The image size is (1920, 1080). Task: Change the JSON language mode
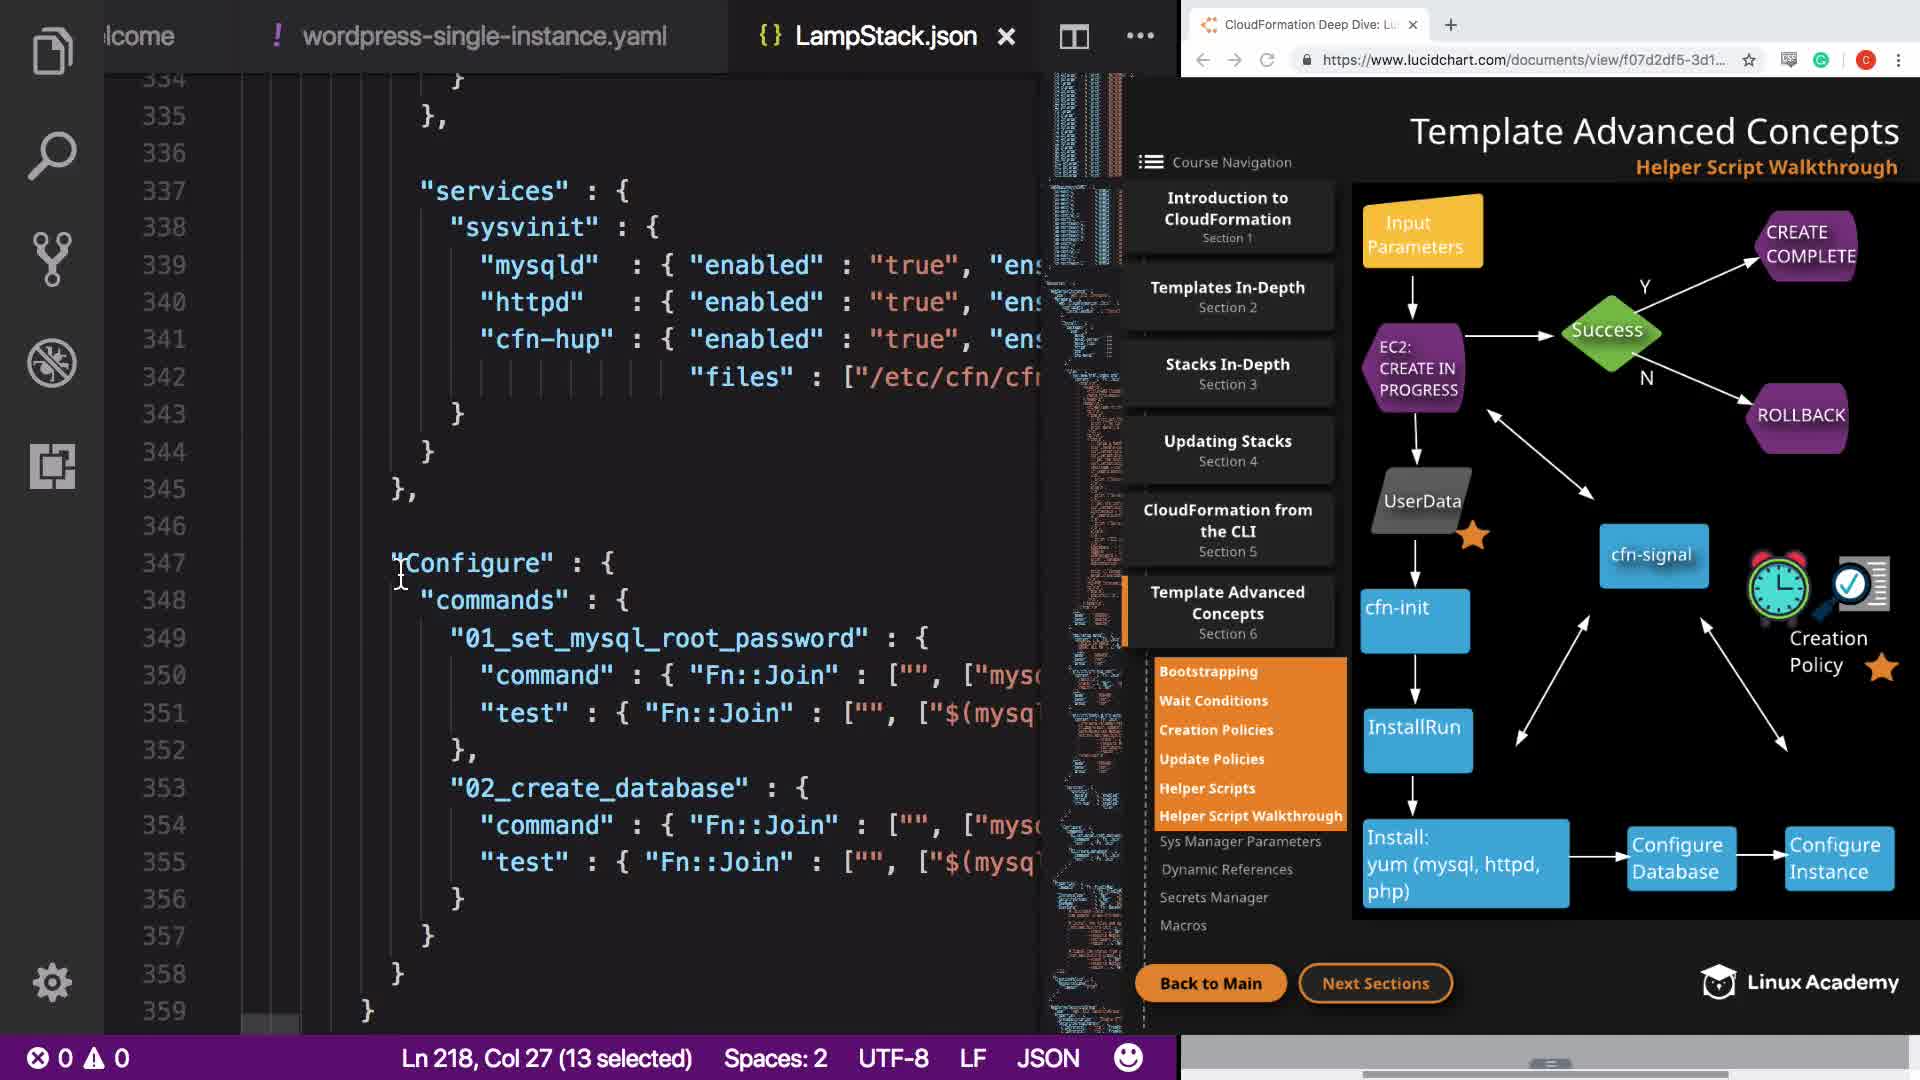pos(1048,1058)
